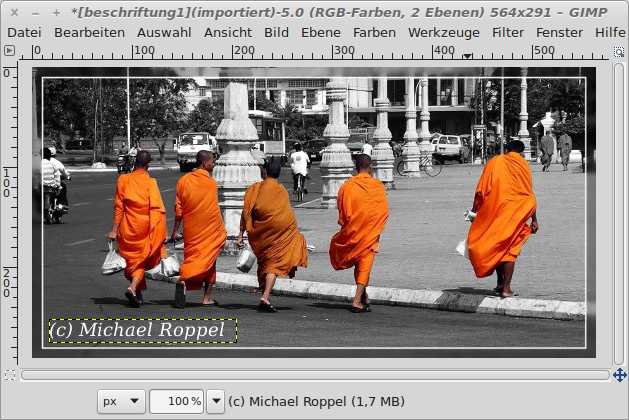629x420 pixels.
Task: Minimize the GIMP window
Action: coord(35,13)
